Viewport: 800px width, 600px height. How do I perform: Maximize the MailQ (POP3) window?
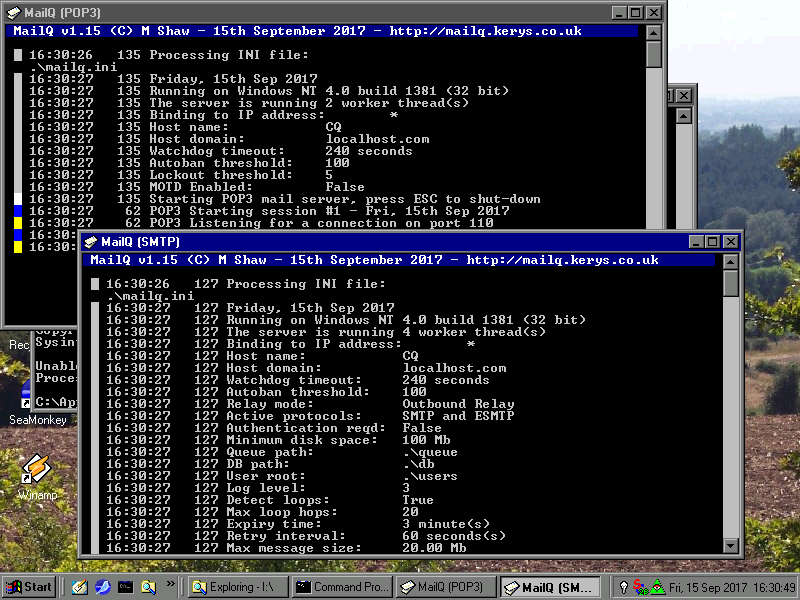coord(635,13)
